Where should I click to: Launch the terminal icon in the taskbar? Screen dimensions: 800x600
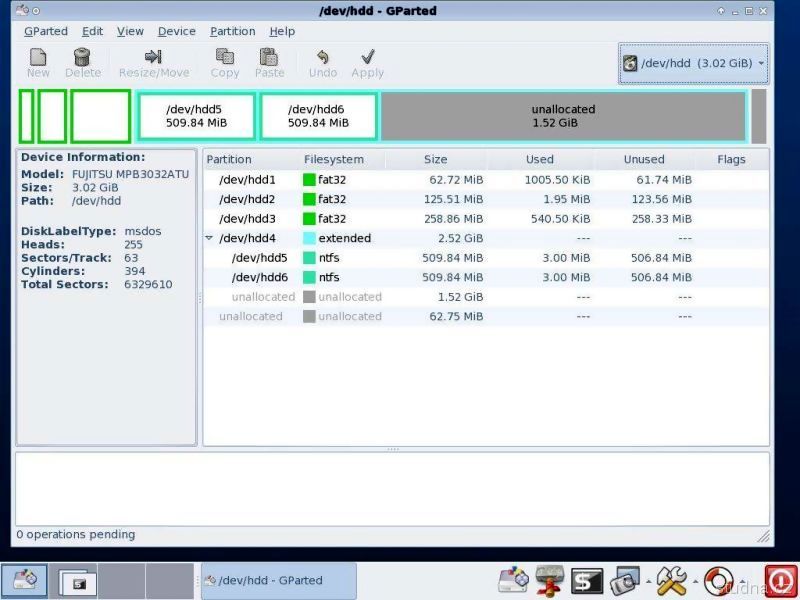point(585,580)
